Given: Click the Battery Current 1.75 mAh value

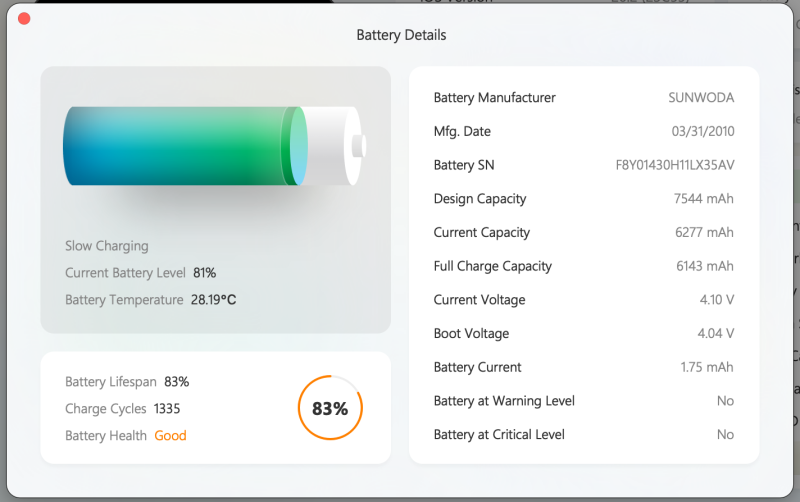Looking at the screenshot, I should (706, 367).
